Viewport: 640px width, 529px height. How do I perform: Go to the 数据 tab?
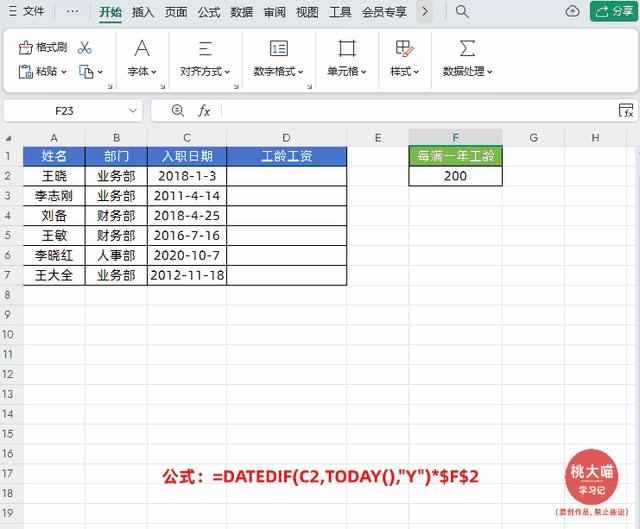point(242,12)
